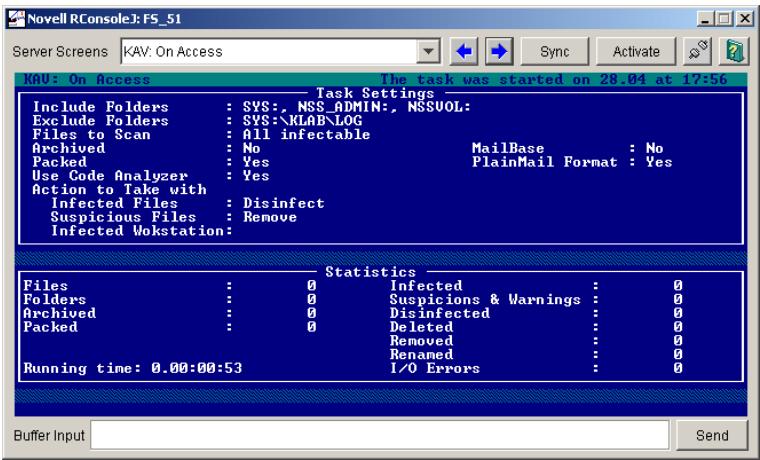Select the 'KAV: On Access' combo box
Viewport: 760px width, 460px height.
point(280,51)
